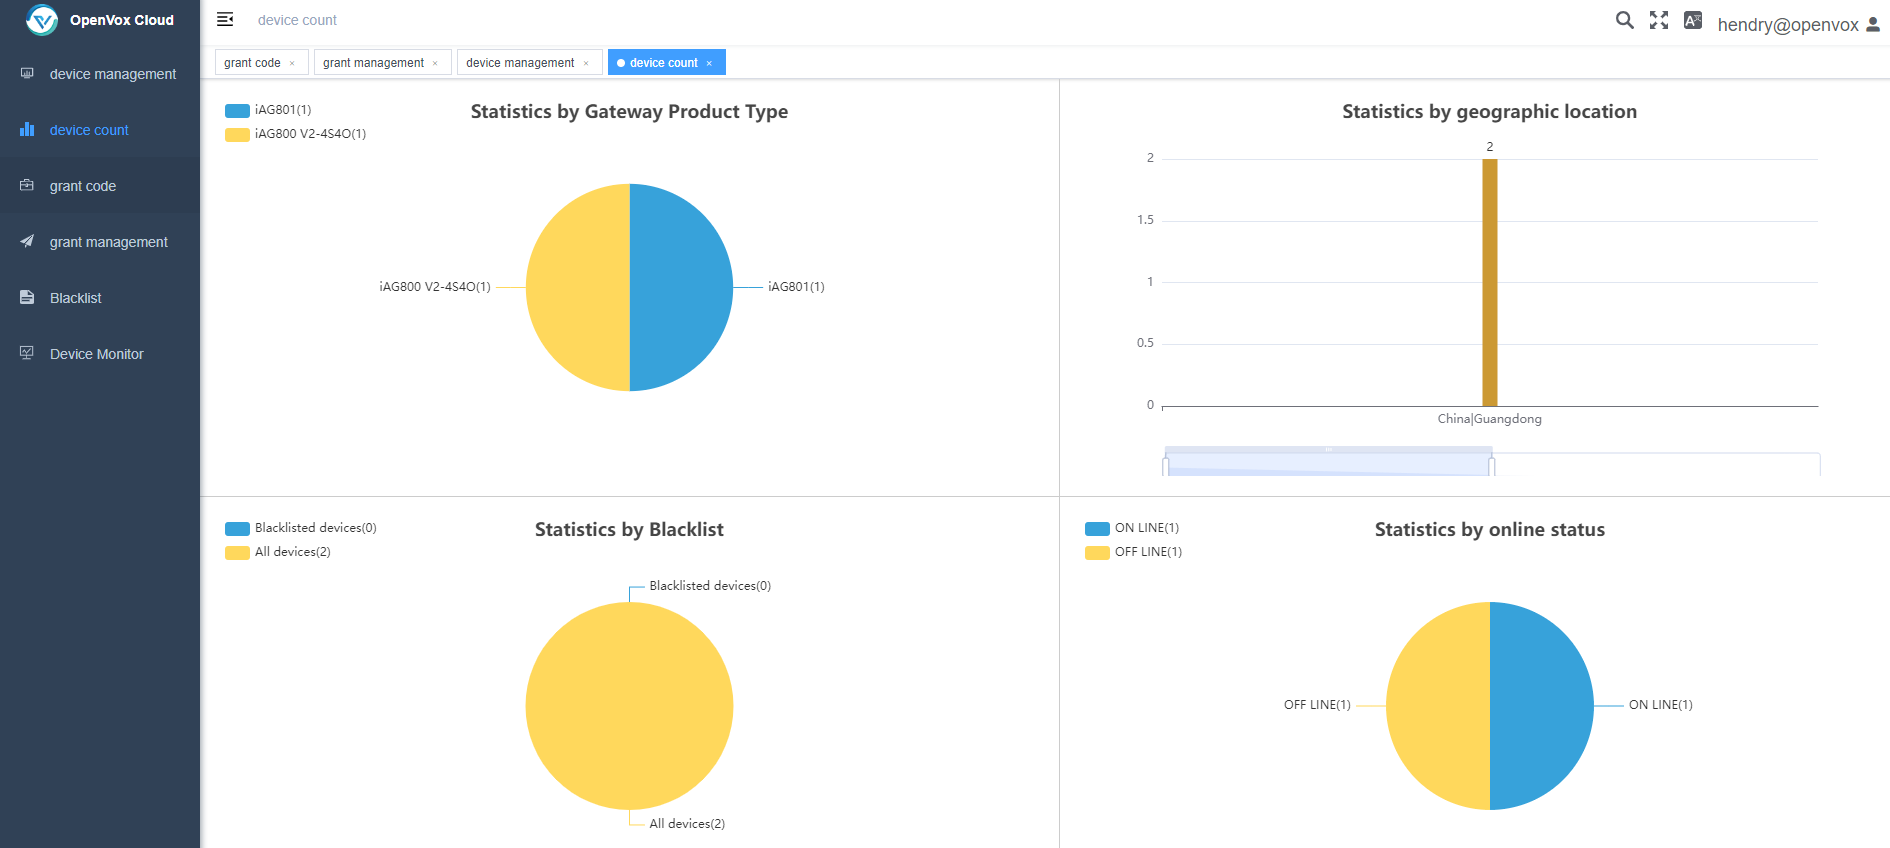Open Blacklist in the sidebar

tap(100, 298)
